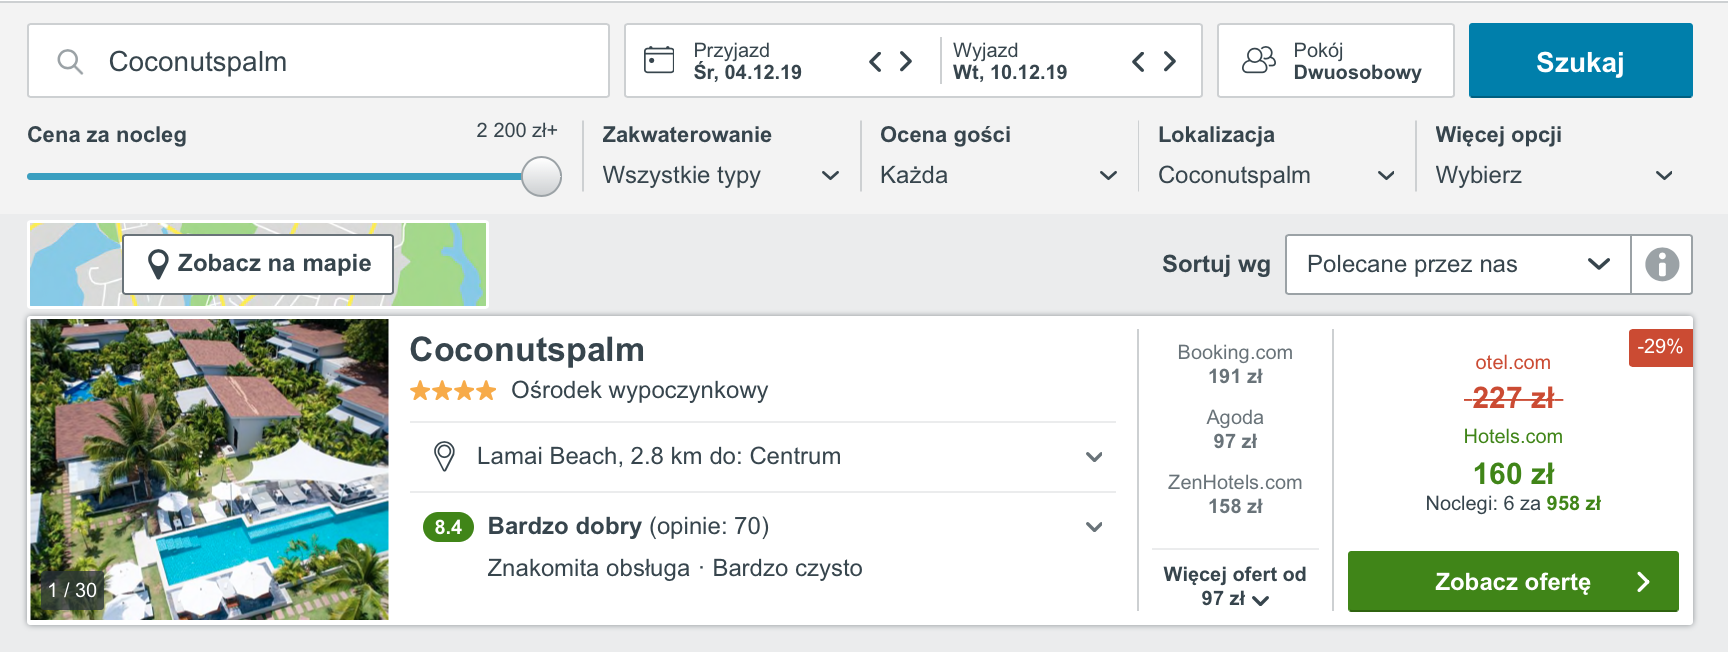Move checkout date back one day
Screen dimensions: 1728x652
point(1138,62)
